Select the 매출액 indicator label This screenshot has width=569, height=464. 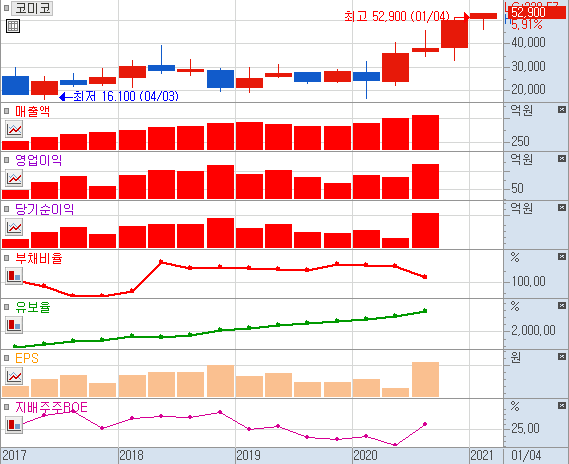point(32,111)
